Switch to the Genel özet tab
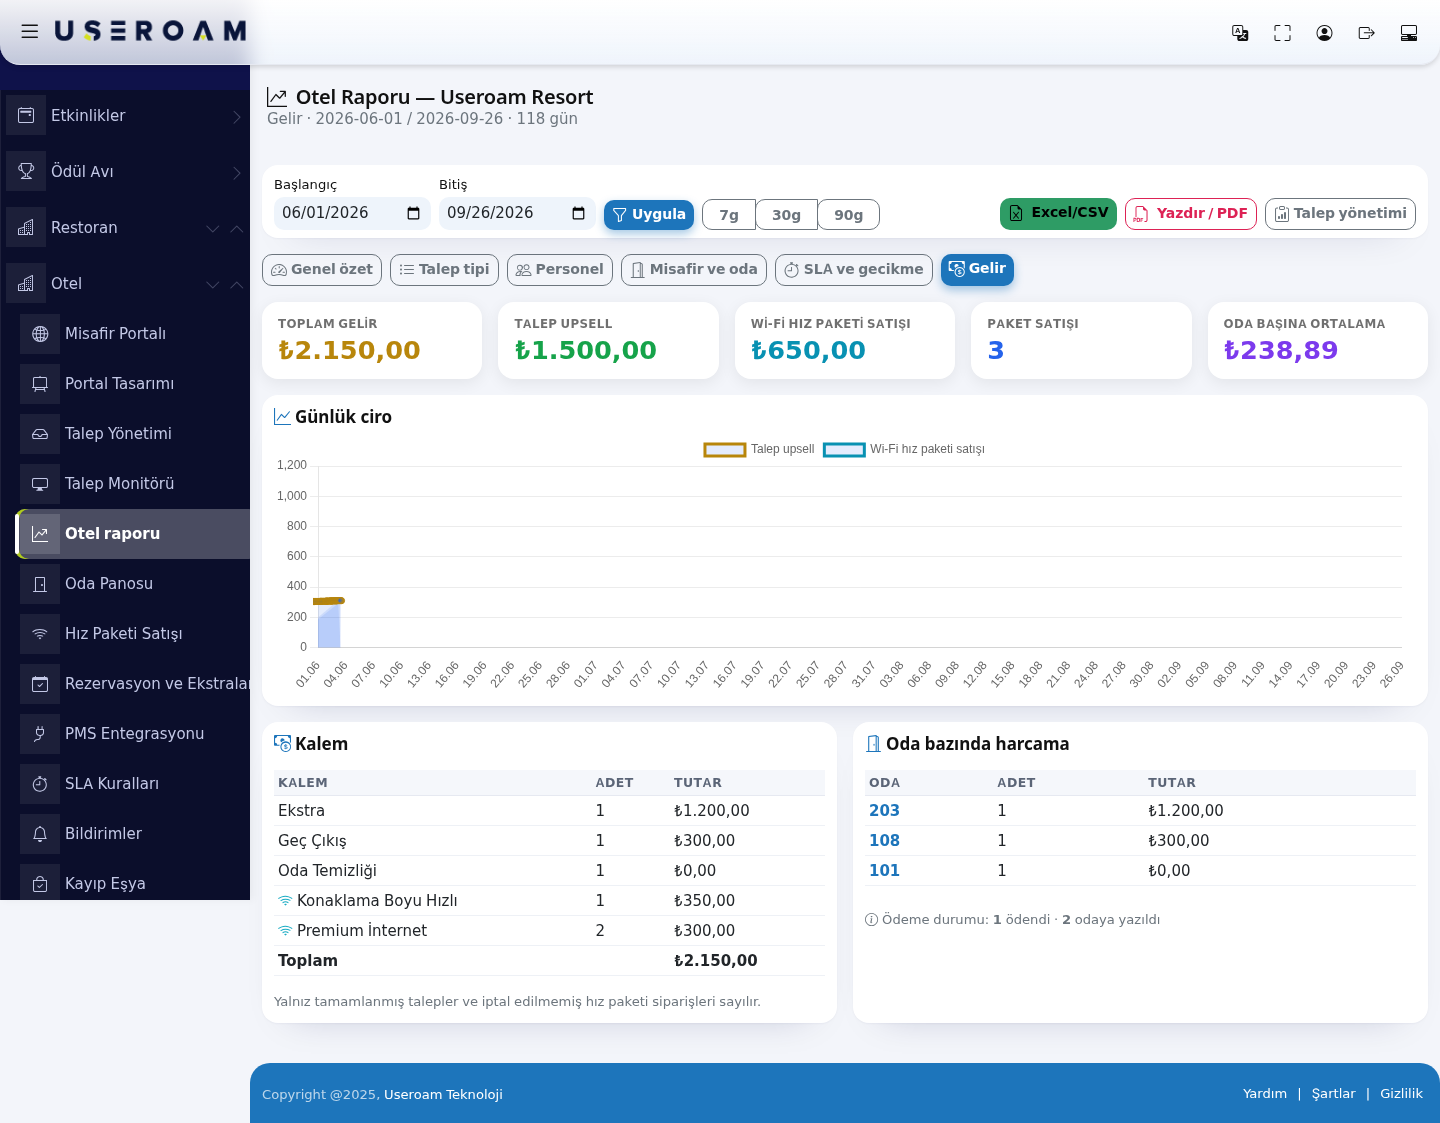The image size is (1440, 1123). [322, 270]
